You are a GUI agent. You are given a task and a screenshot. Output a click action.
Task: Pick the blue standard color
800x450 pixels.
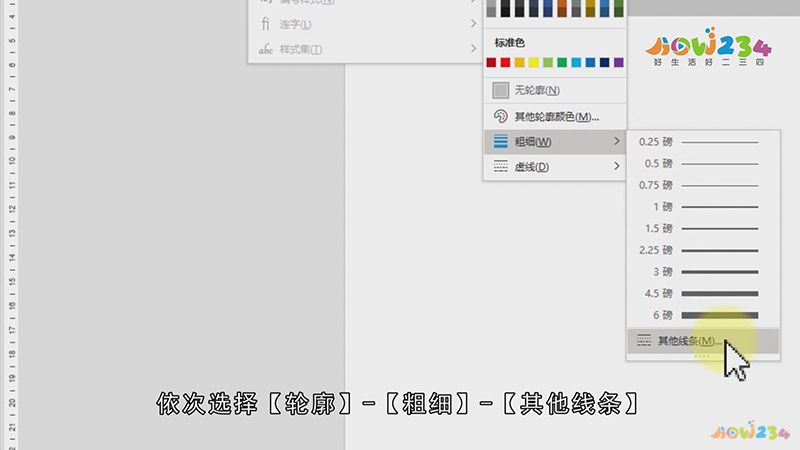[590, 62]
